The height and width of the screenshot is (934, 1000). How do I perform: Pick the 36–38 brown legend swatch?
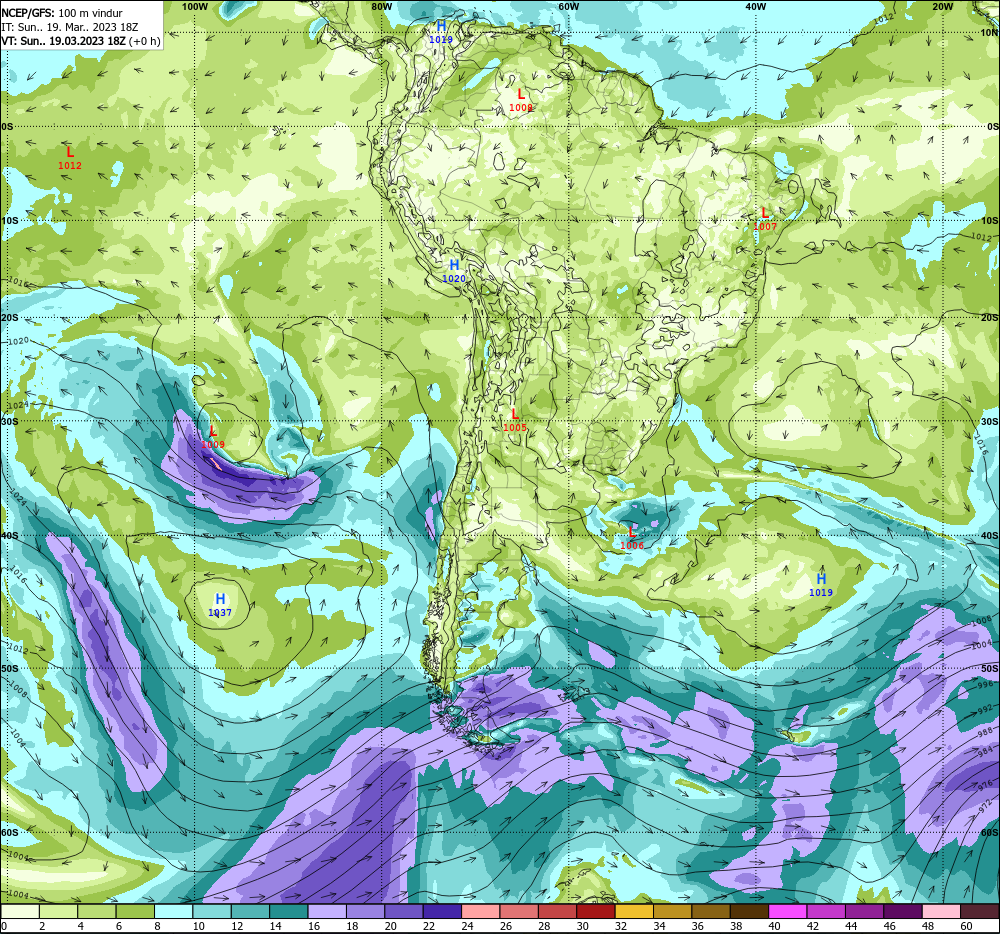pos(711,912)
